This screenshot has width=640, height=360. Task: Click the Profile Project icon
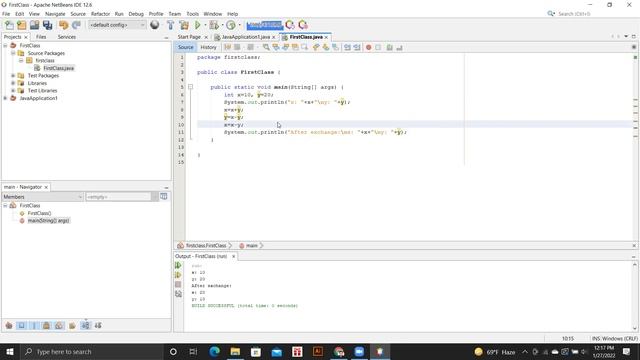(x=231, y=25)
